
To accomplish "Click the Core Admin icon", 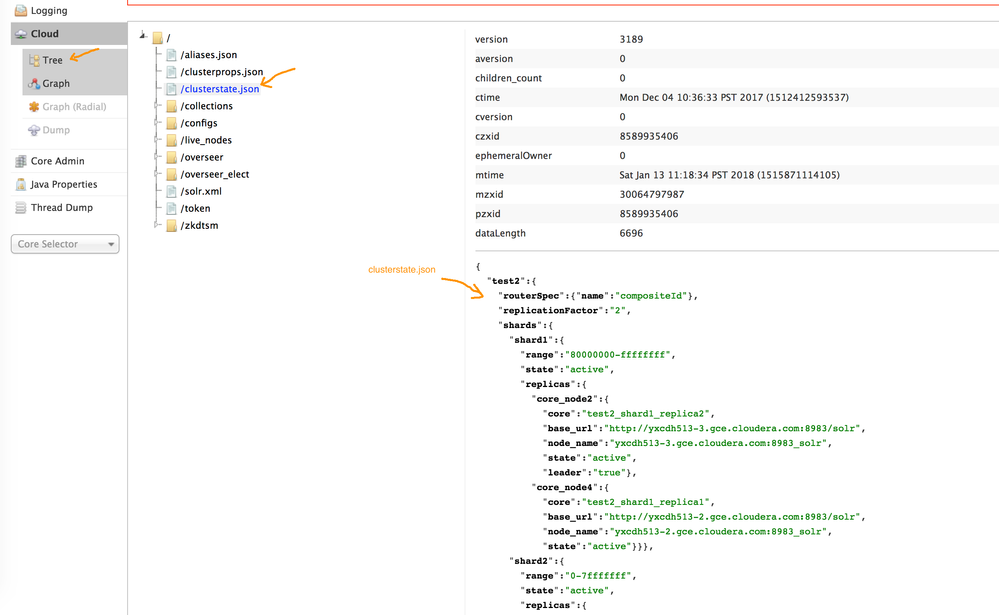I will (x=21, y=161).
